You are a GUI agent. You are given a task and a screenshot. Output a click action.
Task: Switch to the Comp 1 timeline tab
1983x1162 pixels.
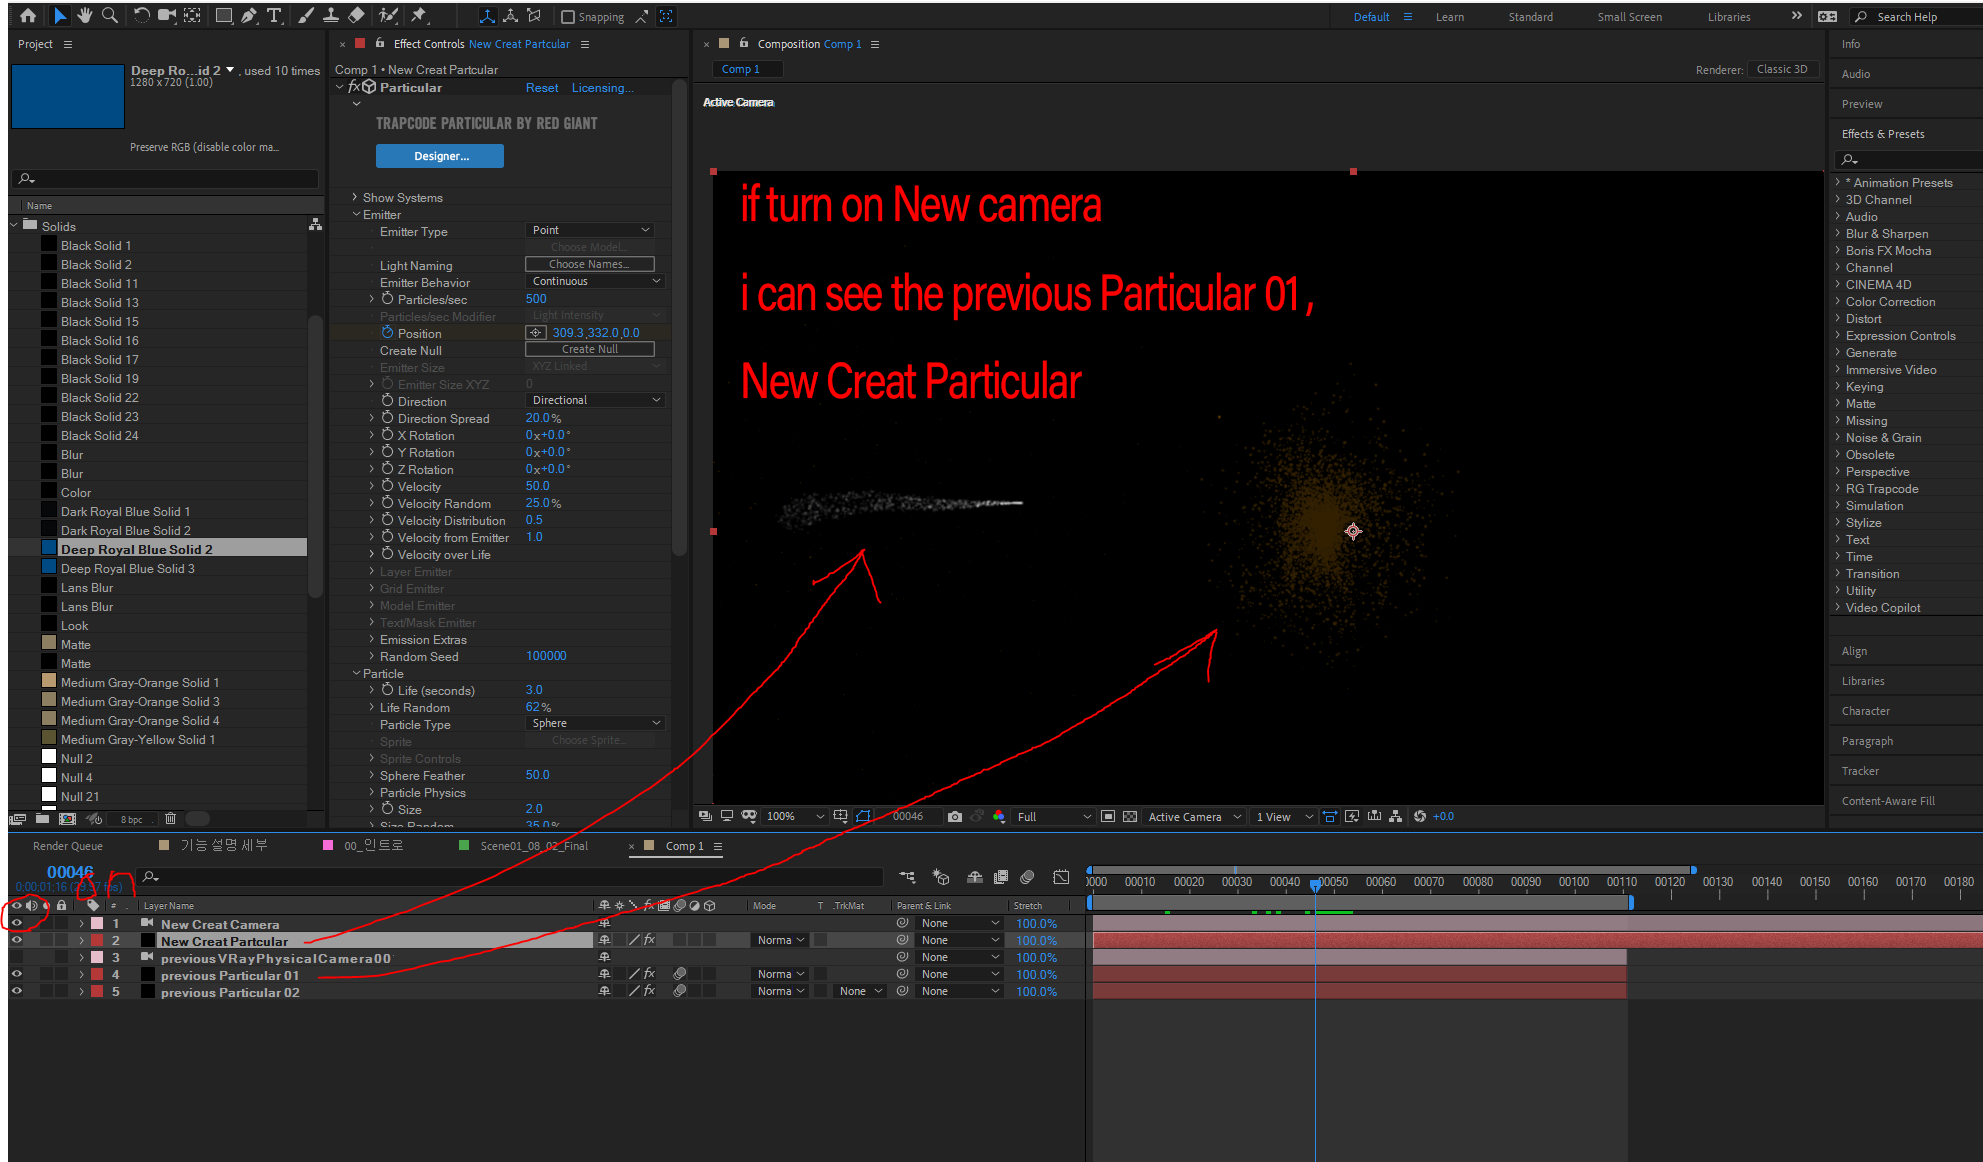pyautogui.click(x=685, y=846)
